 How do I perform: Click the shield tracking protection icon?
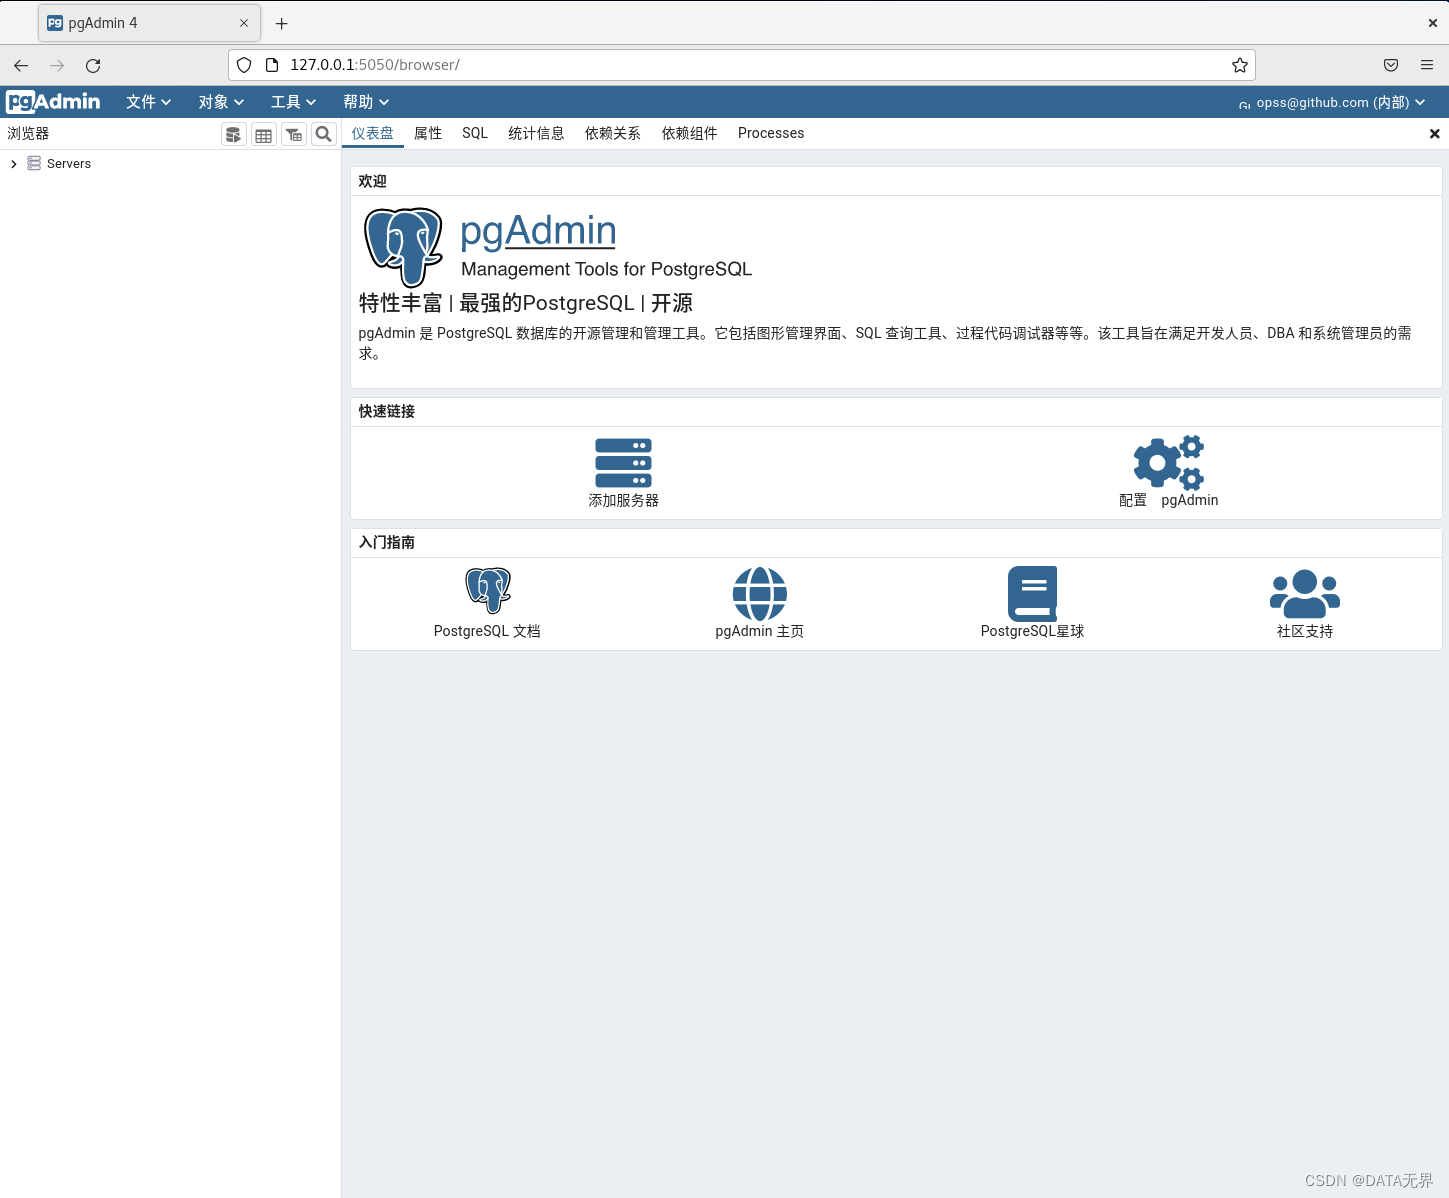point(244,65)
